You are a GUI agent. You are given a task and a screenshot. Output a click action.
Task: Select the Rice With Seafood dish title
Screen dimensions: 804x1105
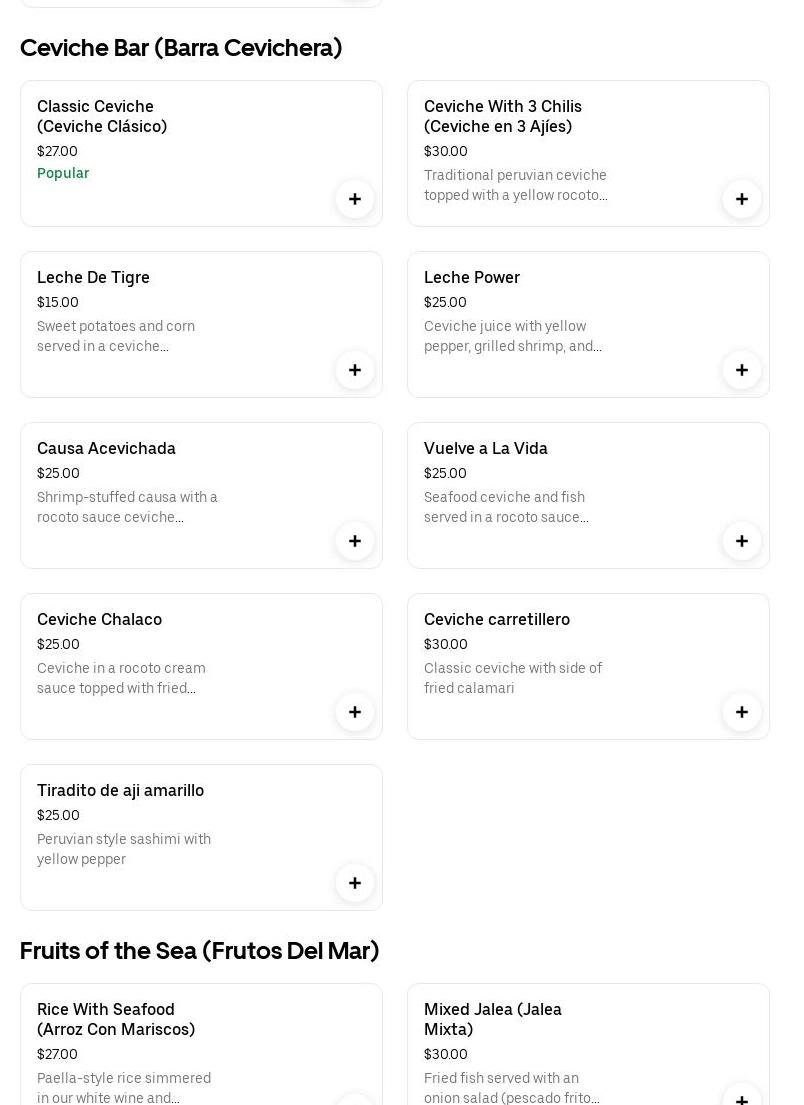pos(116,1019)
